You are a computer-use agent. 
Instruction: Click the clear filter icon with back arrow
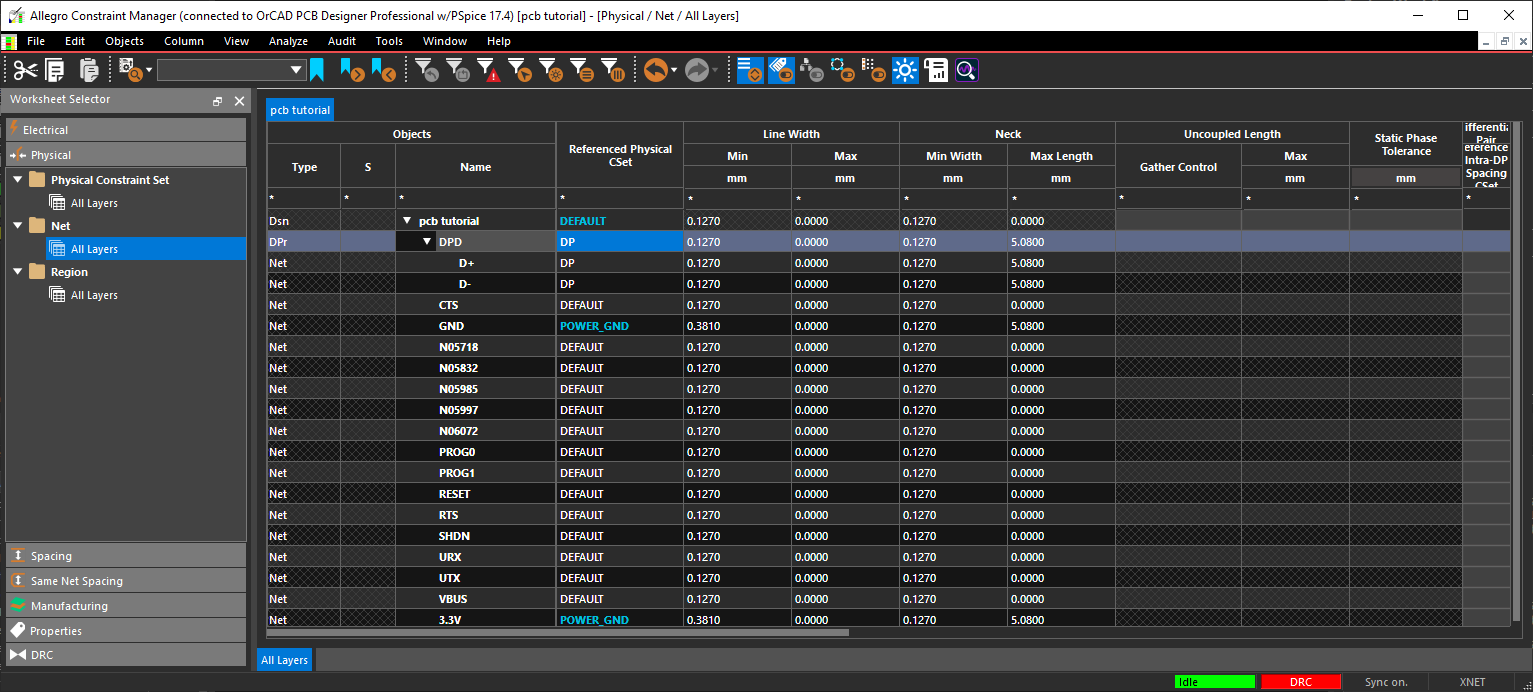pos(427,70)
